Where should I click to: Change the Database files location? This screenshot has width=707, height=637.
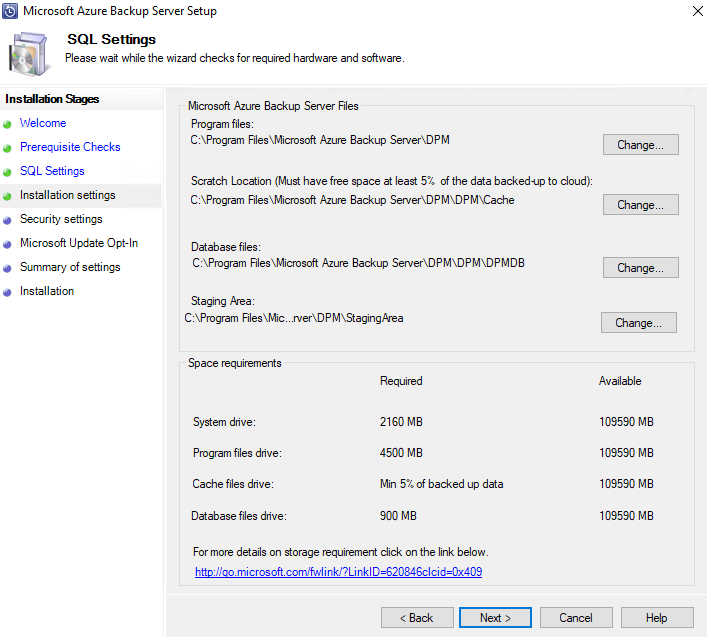640,268
